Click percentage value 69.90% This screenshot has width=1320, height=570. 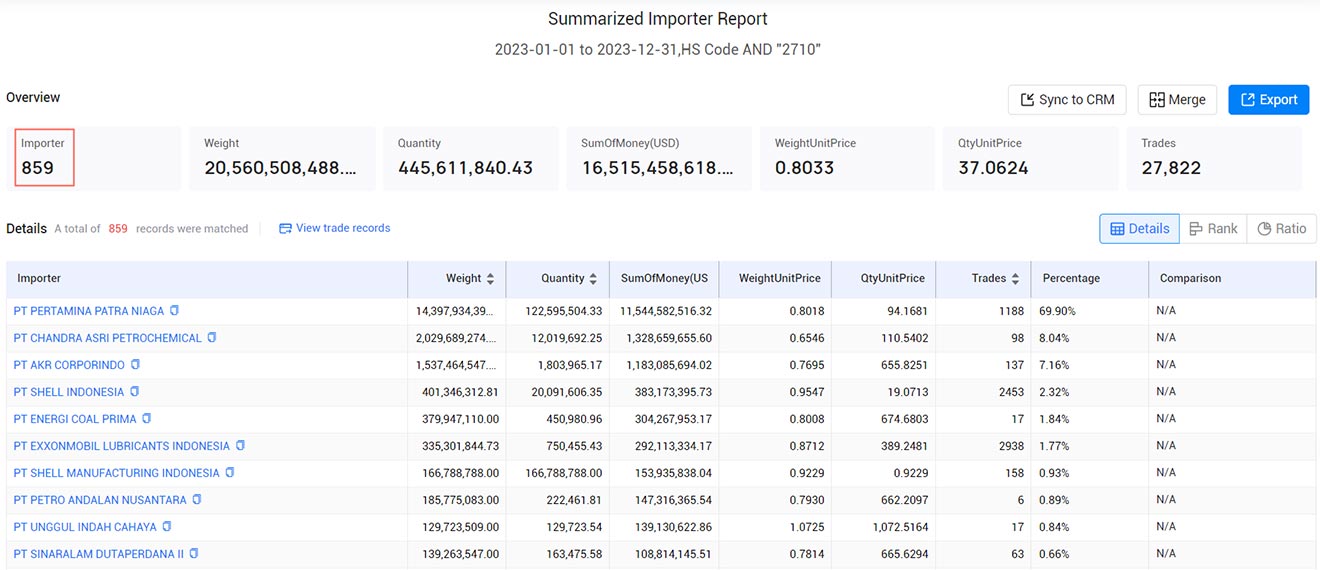(1057, 311)
